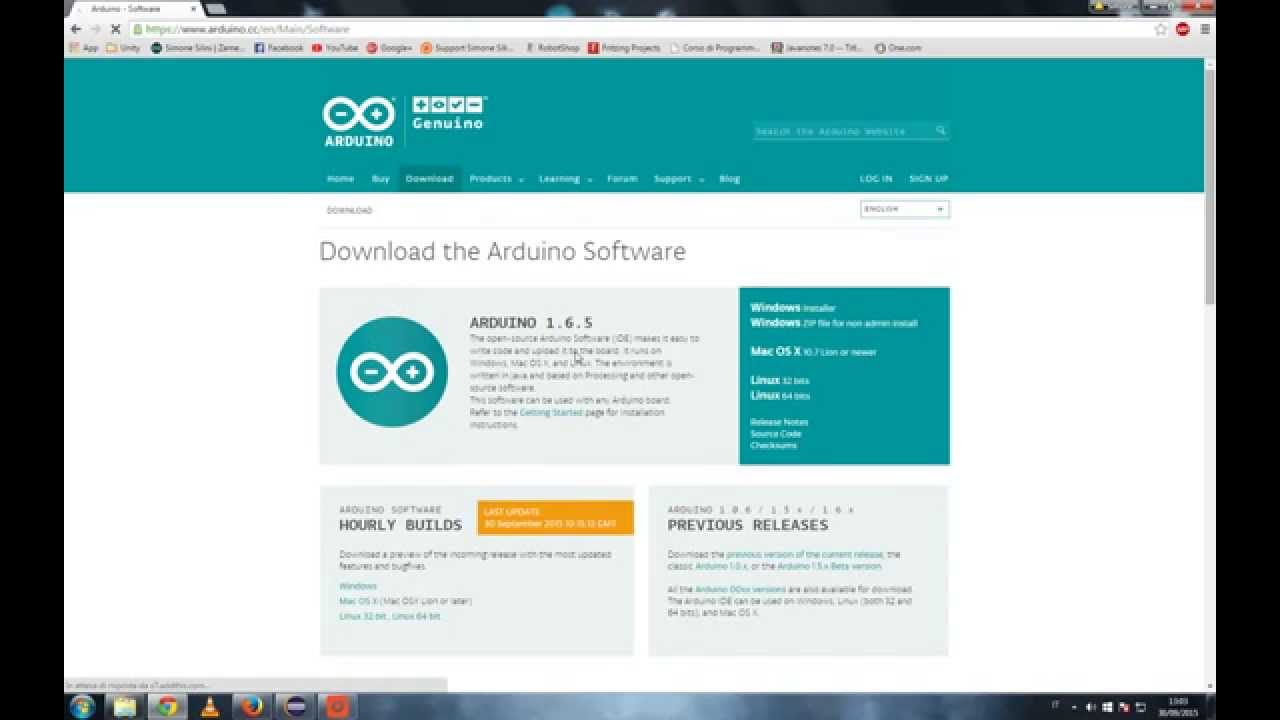Screen dimensions: 1280x720
Task: Open Chrome hamburger menu
Action: 1205,29
